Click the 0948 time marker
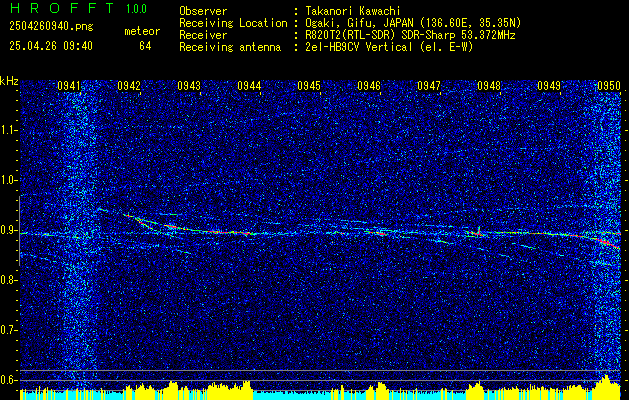This screenshot has height=400, width=629. click(489, 85)
